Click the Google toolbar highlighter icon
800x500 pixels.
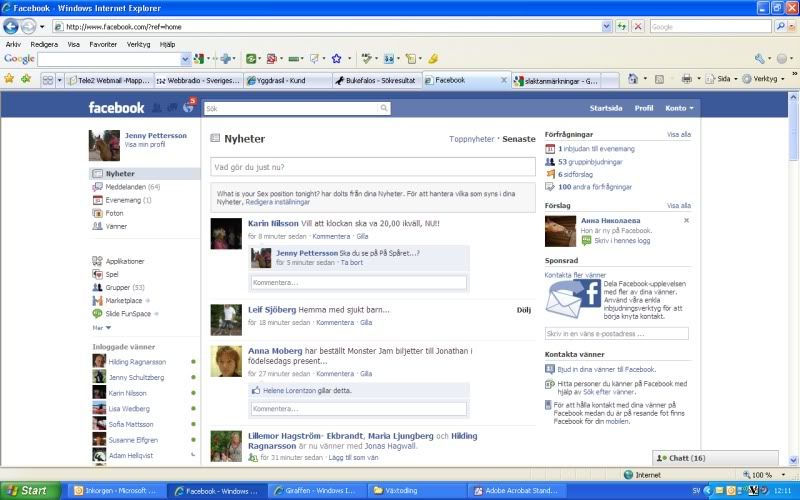point(433,59)
